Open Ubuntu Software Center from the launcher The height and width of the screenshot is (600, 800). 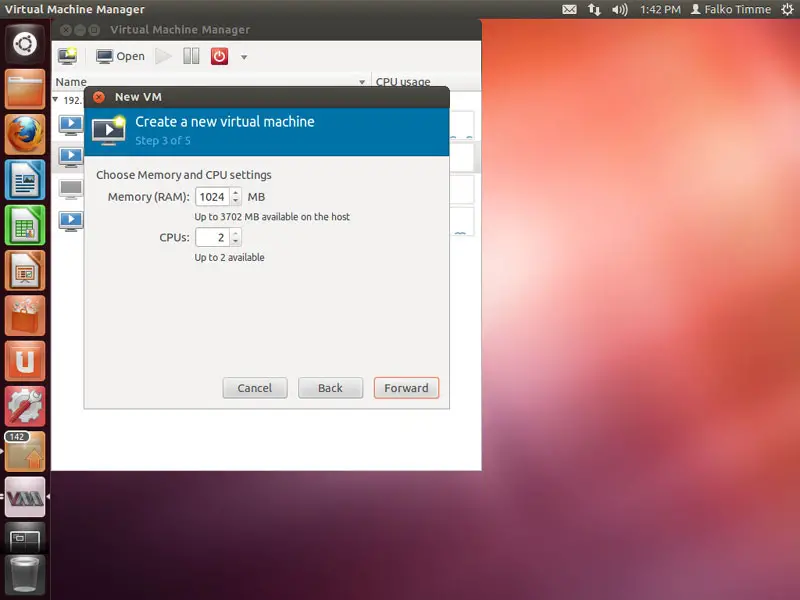click(x=24, y=316)
